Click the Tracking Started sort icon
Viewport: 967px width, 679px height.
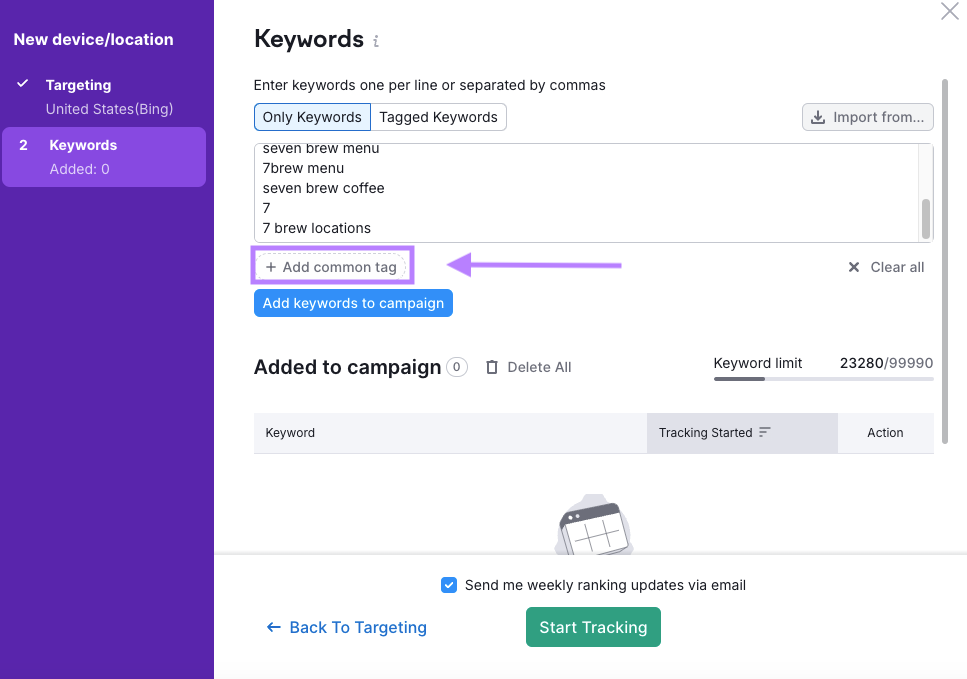pos(765,433)
